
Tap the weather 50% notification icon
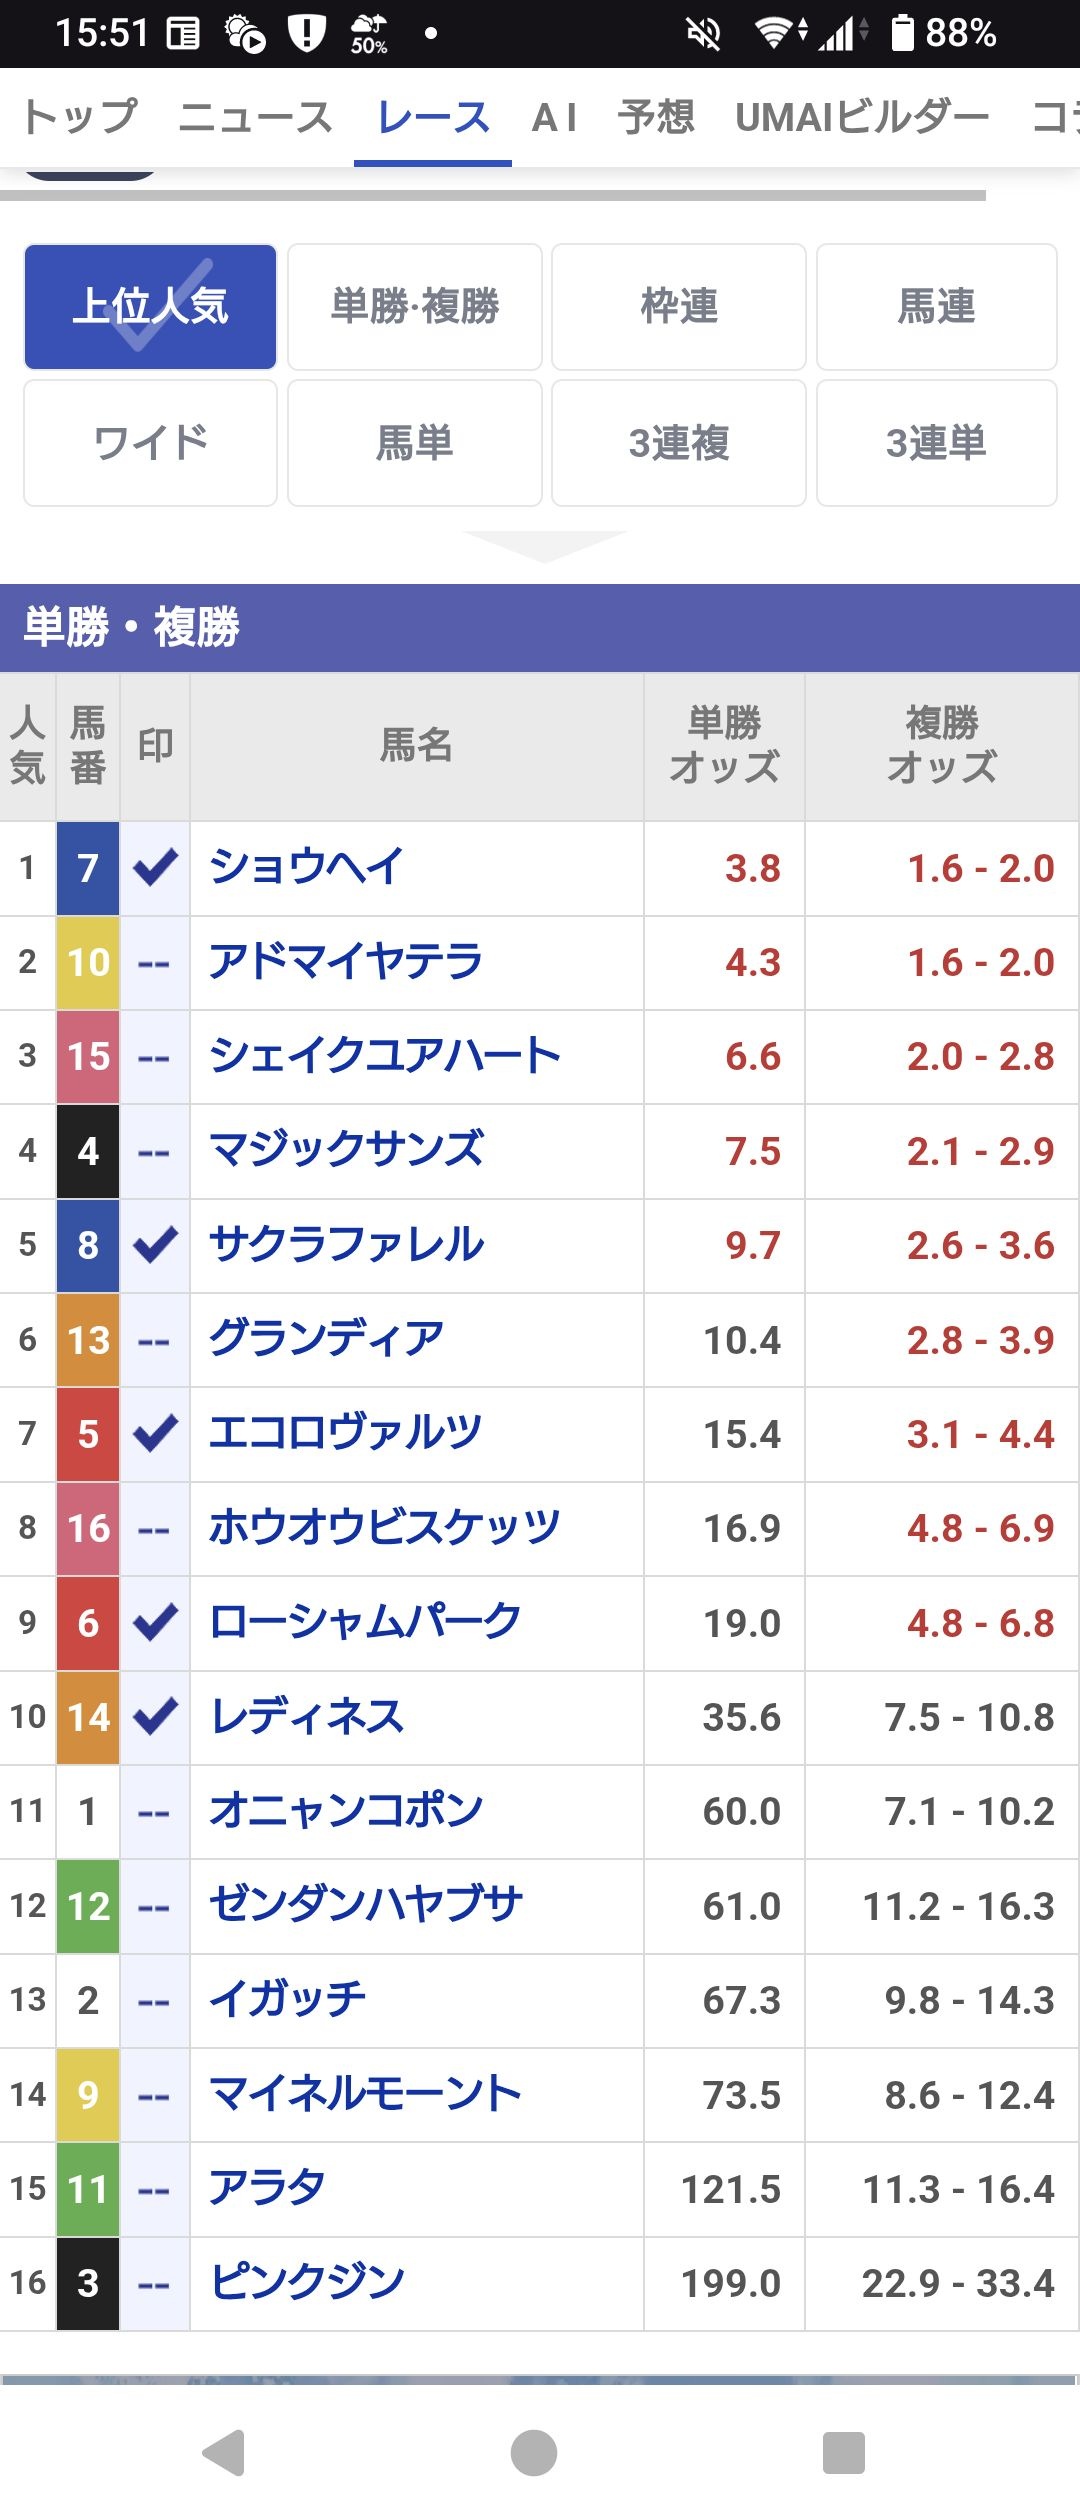[369, 33]
